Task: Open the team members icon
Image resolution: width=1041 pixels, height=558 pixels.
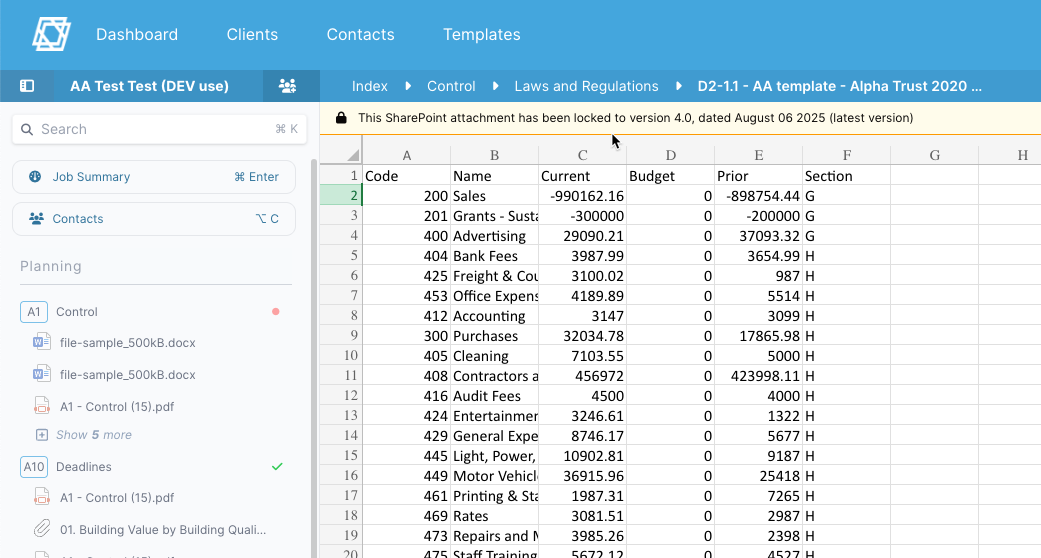Action: pyautogui.click(x=287, y=86)
